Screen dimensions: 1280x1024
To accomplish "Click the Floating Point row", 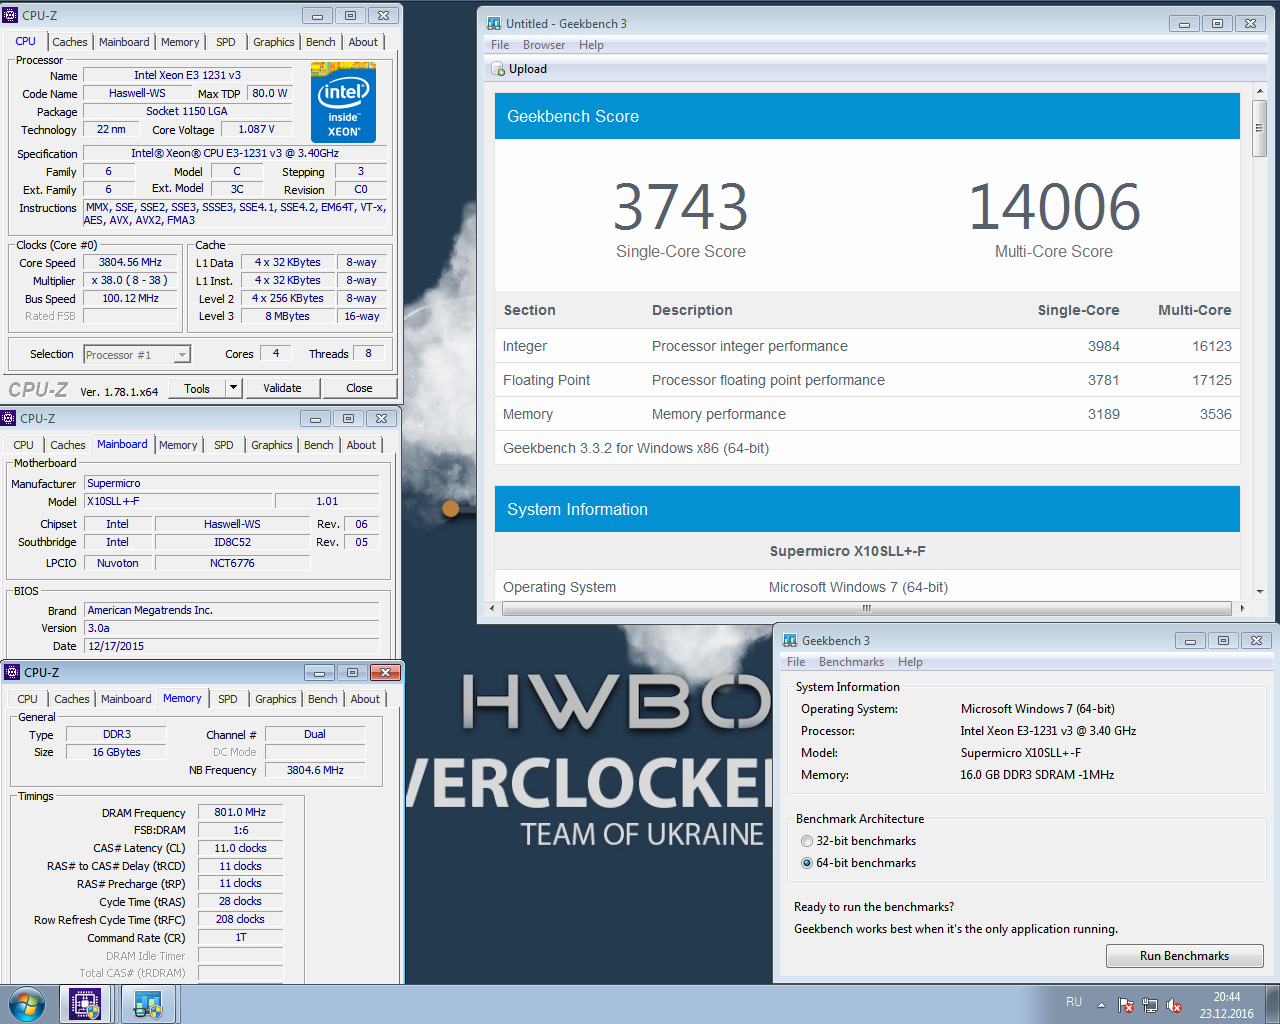I will (867, 380).
